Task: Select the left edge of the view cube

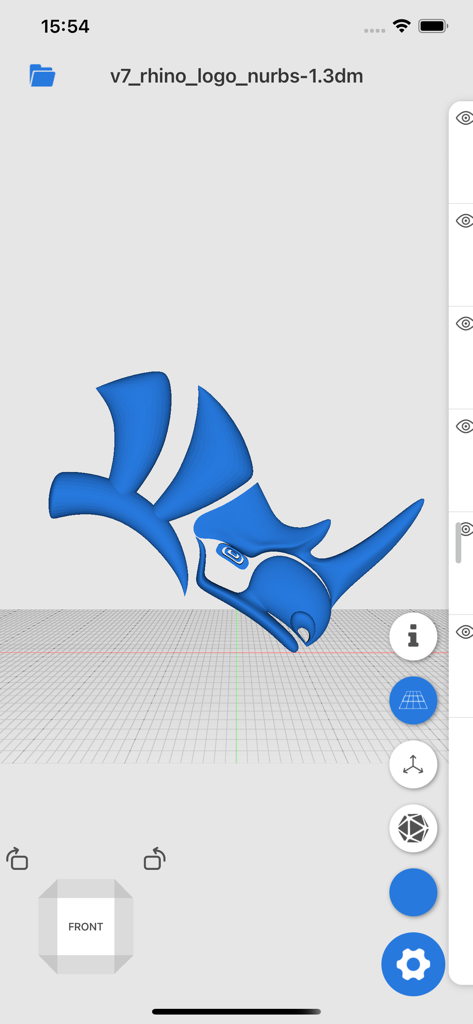Action: 48,927
